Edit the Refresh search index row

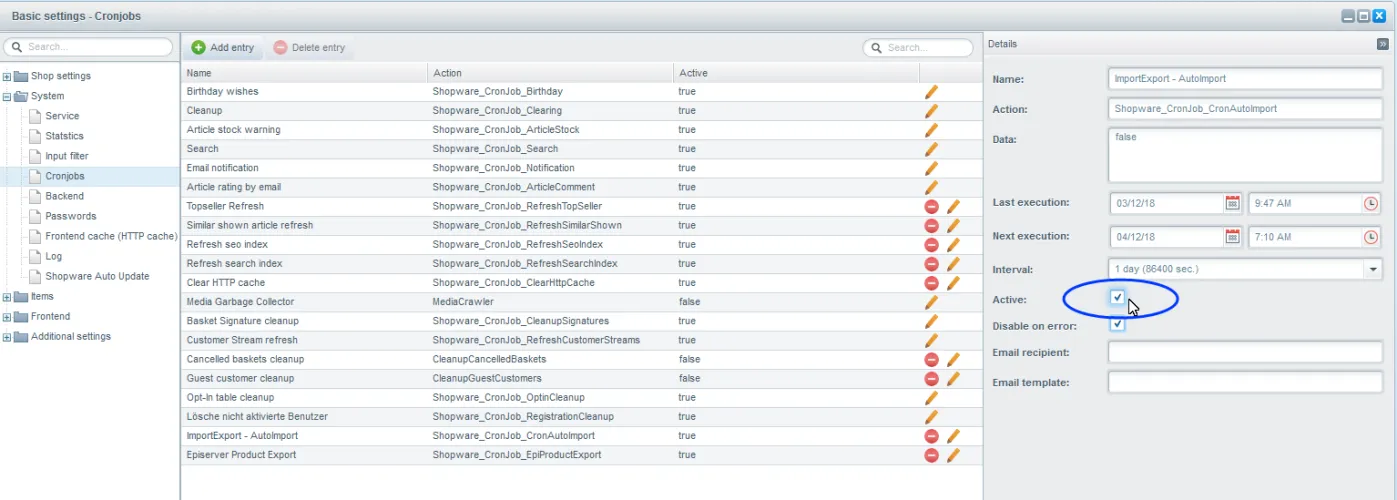(x=953, y=263)
